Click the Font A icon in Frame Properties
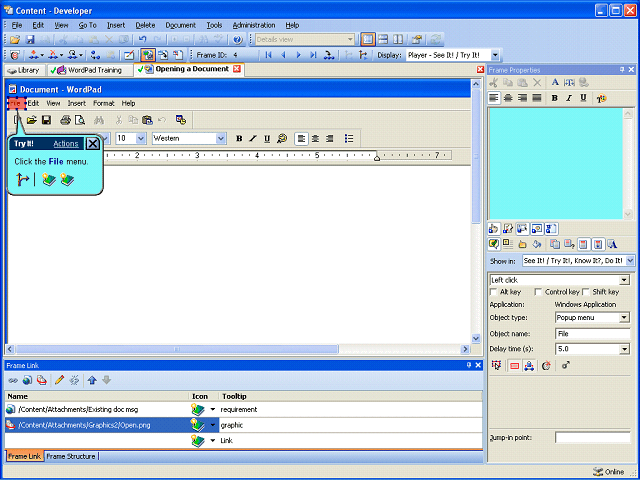The image size is (640, 480). (x=555, y=82)
